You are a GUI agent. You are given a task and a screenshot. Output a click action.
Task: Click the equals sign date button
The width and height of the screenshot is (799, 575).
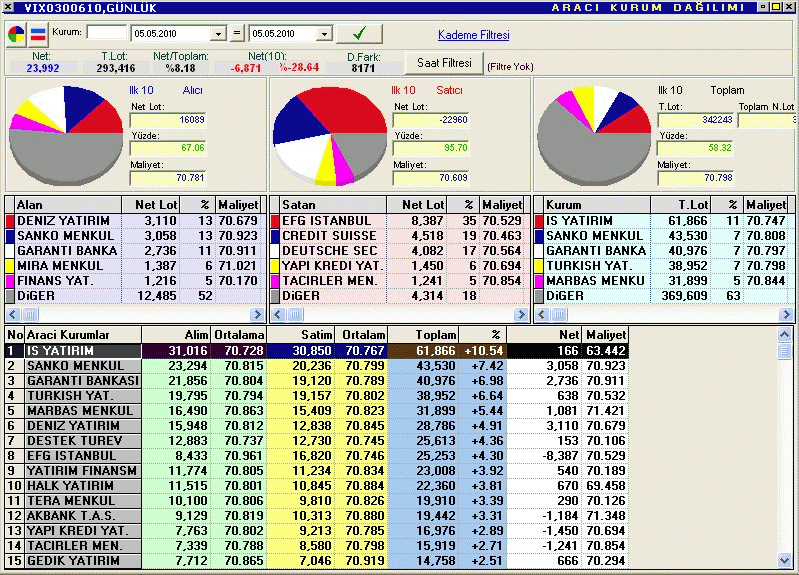(237, 33)
